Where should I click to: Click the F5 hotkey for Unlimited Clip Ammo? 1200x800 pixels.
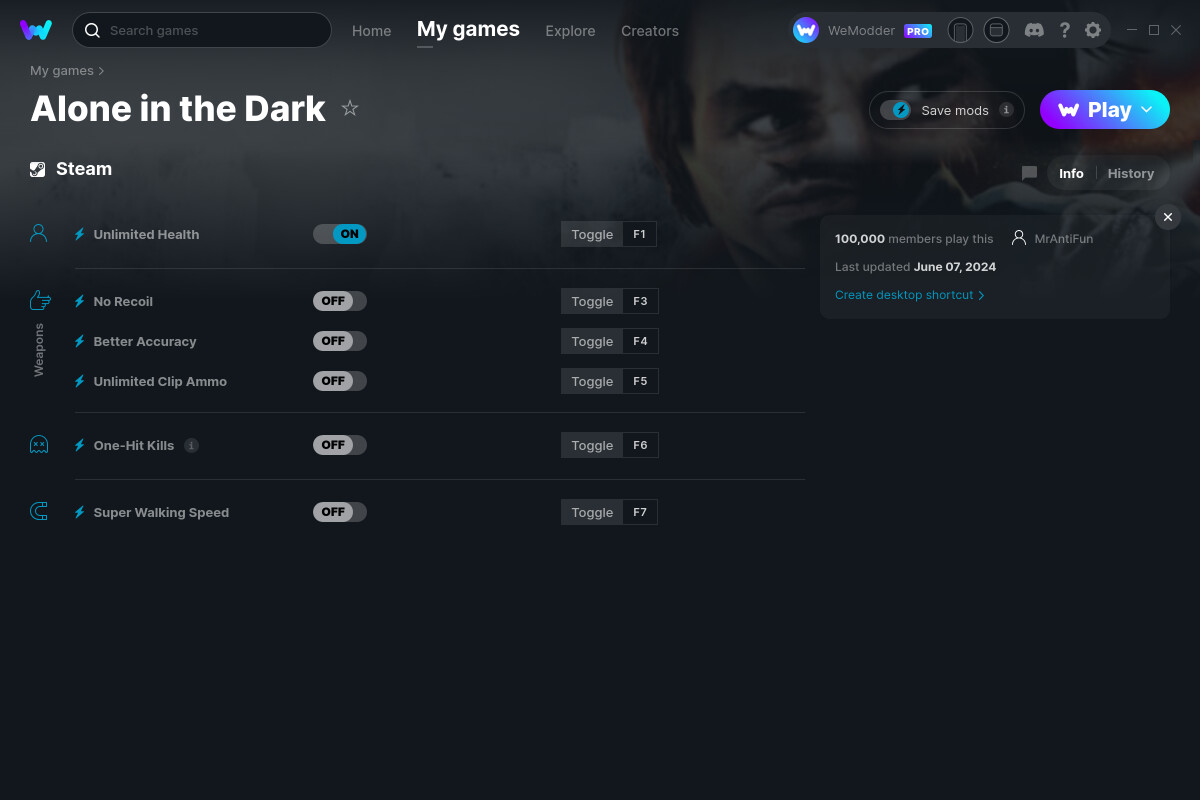pos(640,381)
